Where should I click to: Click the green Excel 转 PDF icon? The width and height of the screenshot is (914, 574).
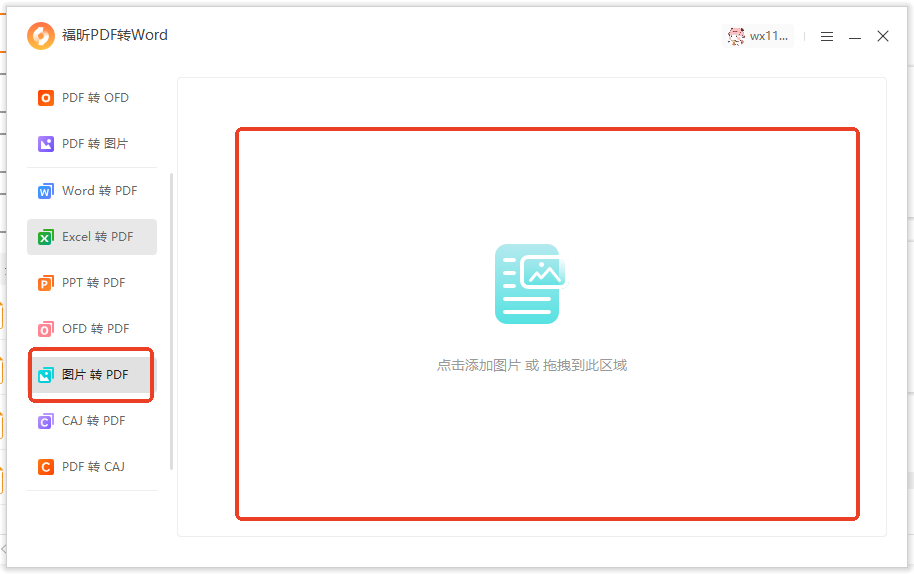point(45,237)
